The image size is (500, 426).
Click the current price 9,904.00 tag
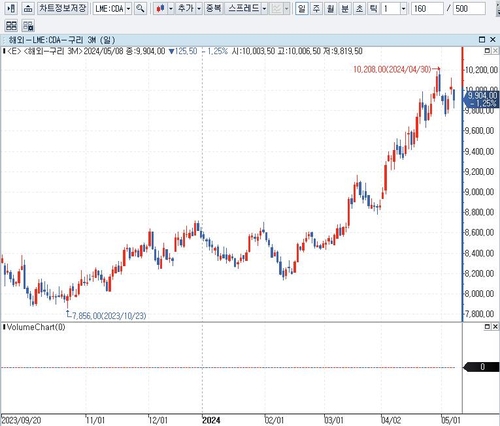[x=482, y=99]
